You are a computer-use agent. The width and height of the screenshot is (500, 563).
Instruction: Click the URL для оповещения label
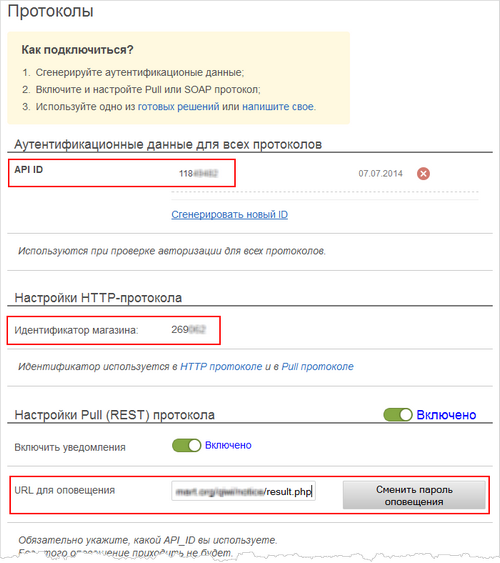[65, 490]
